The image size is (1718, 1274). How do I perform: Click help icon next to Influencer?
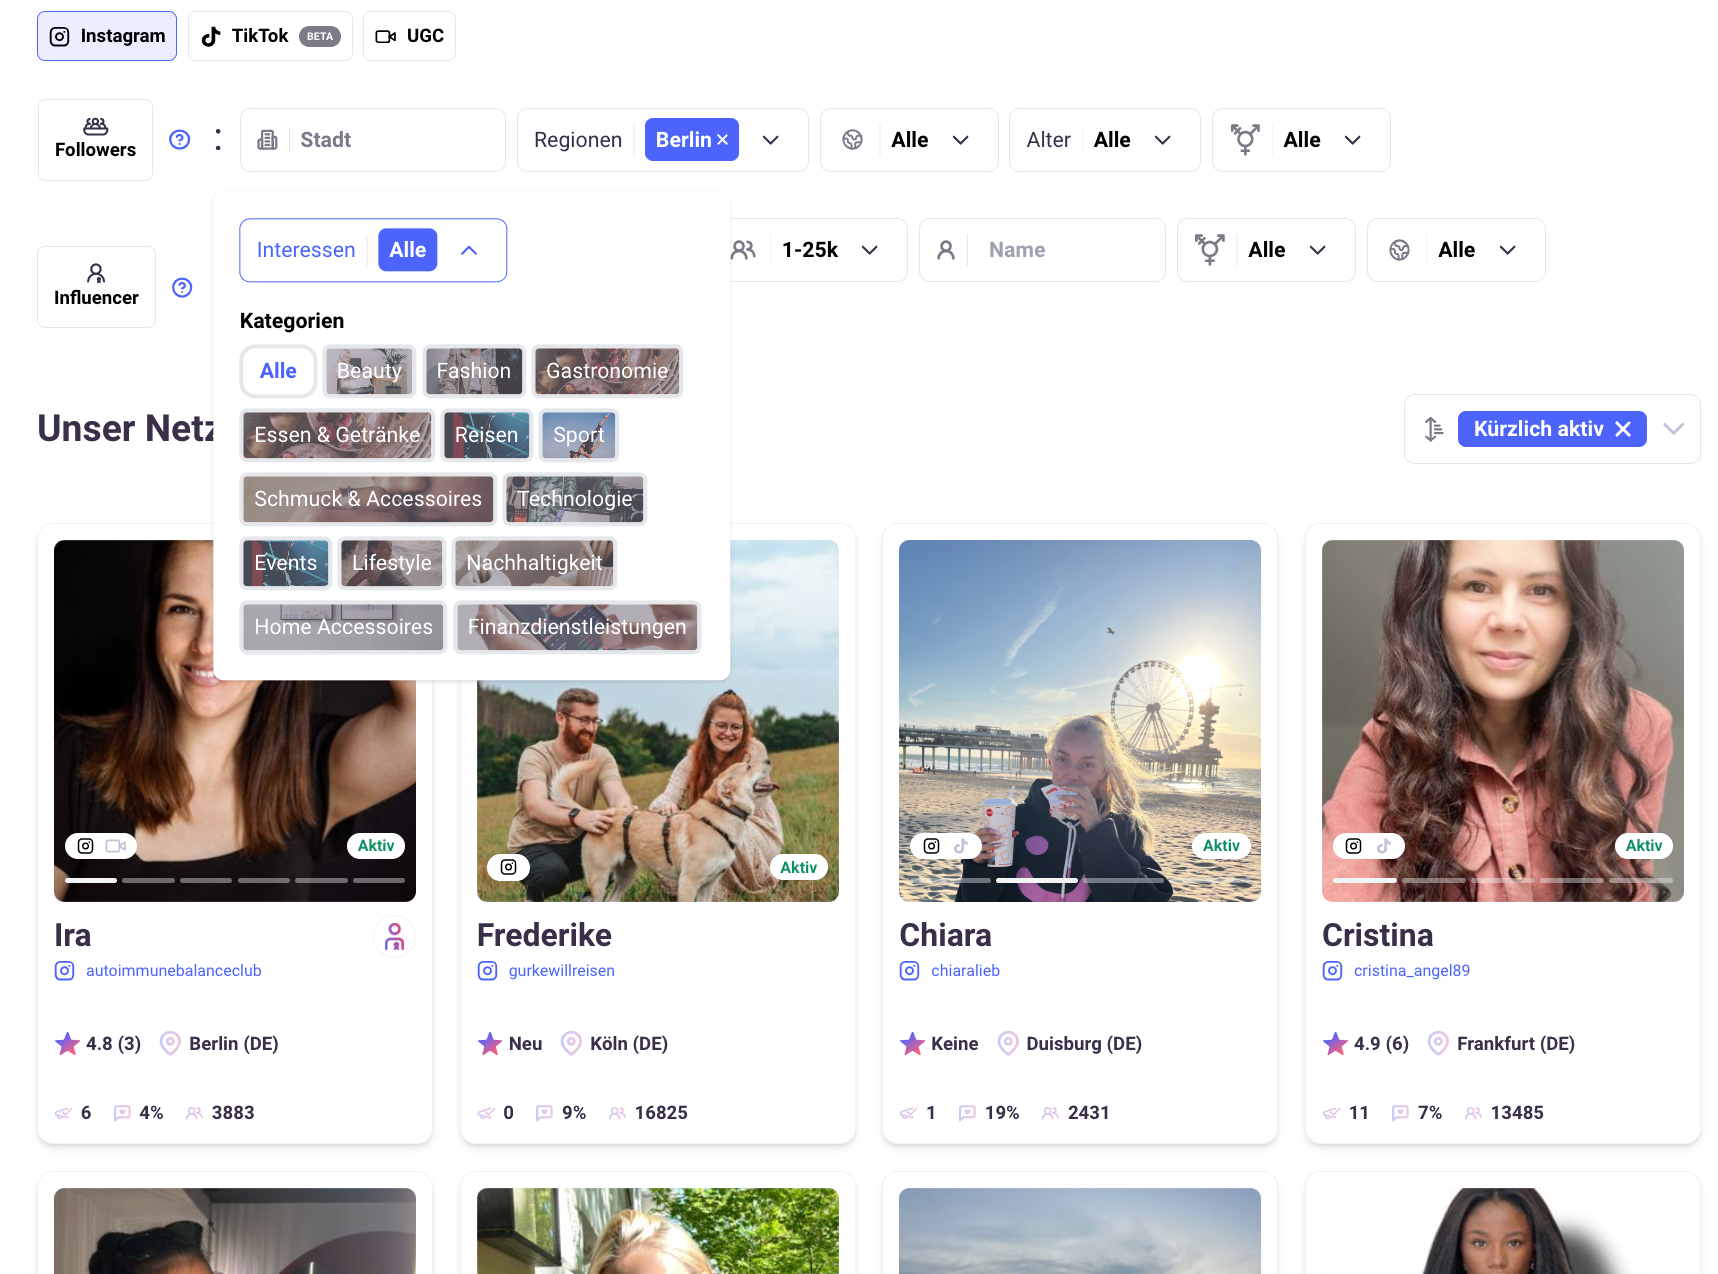pyautogui.click(x=182, y=288)
